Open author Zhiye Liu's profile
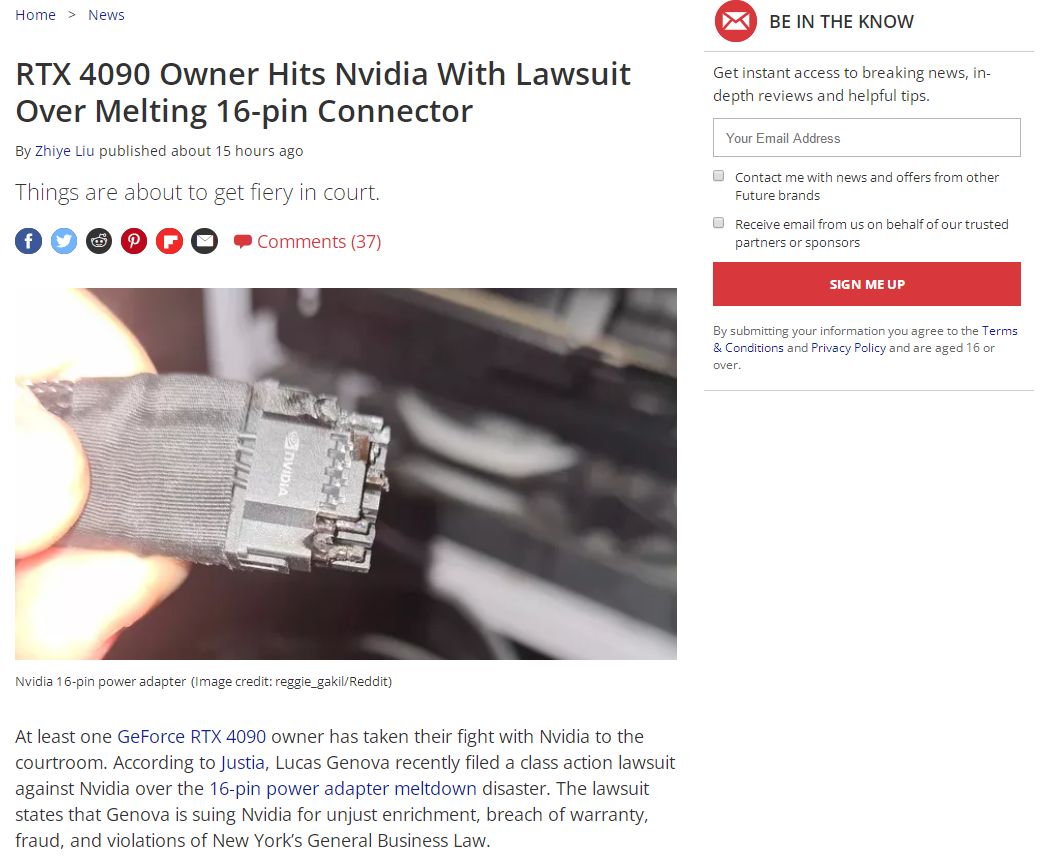The height and width of the screenshot is (856, 1040). click(x=64, y=151)
